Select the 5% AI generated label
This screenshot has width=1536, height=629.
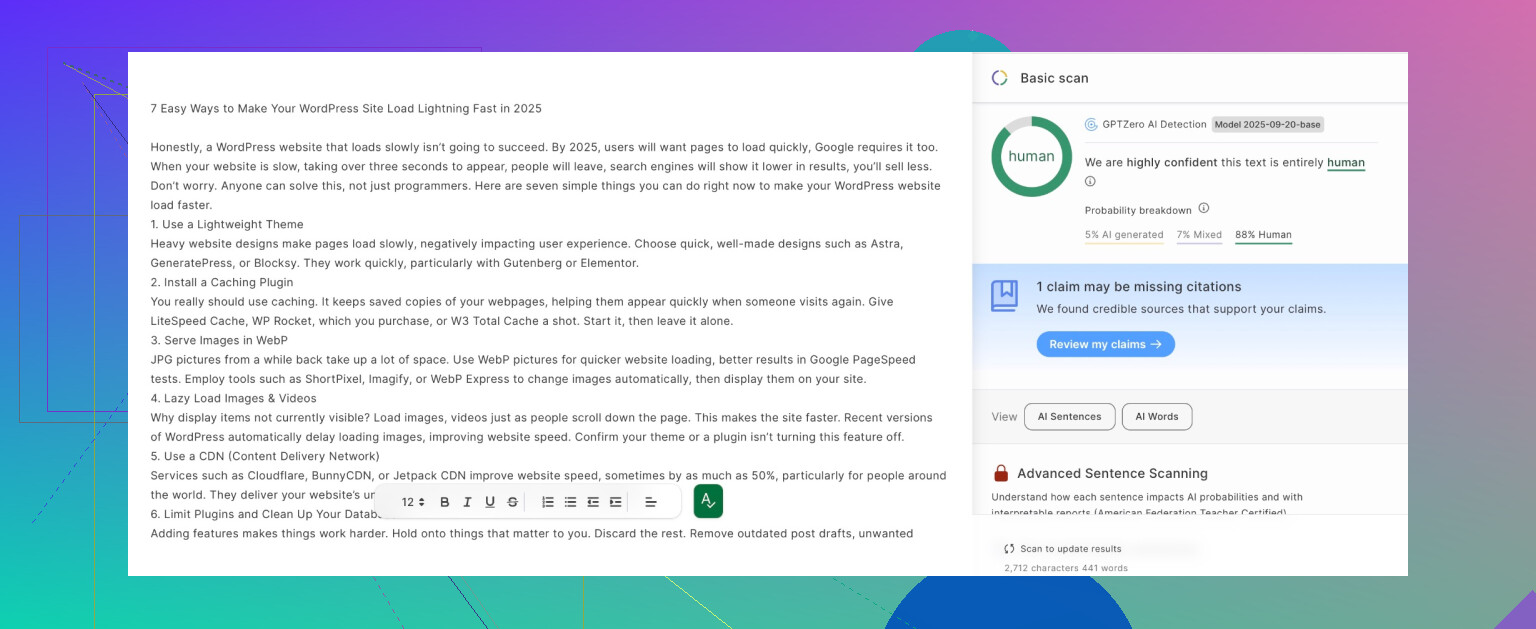click(1123, 235)
